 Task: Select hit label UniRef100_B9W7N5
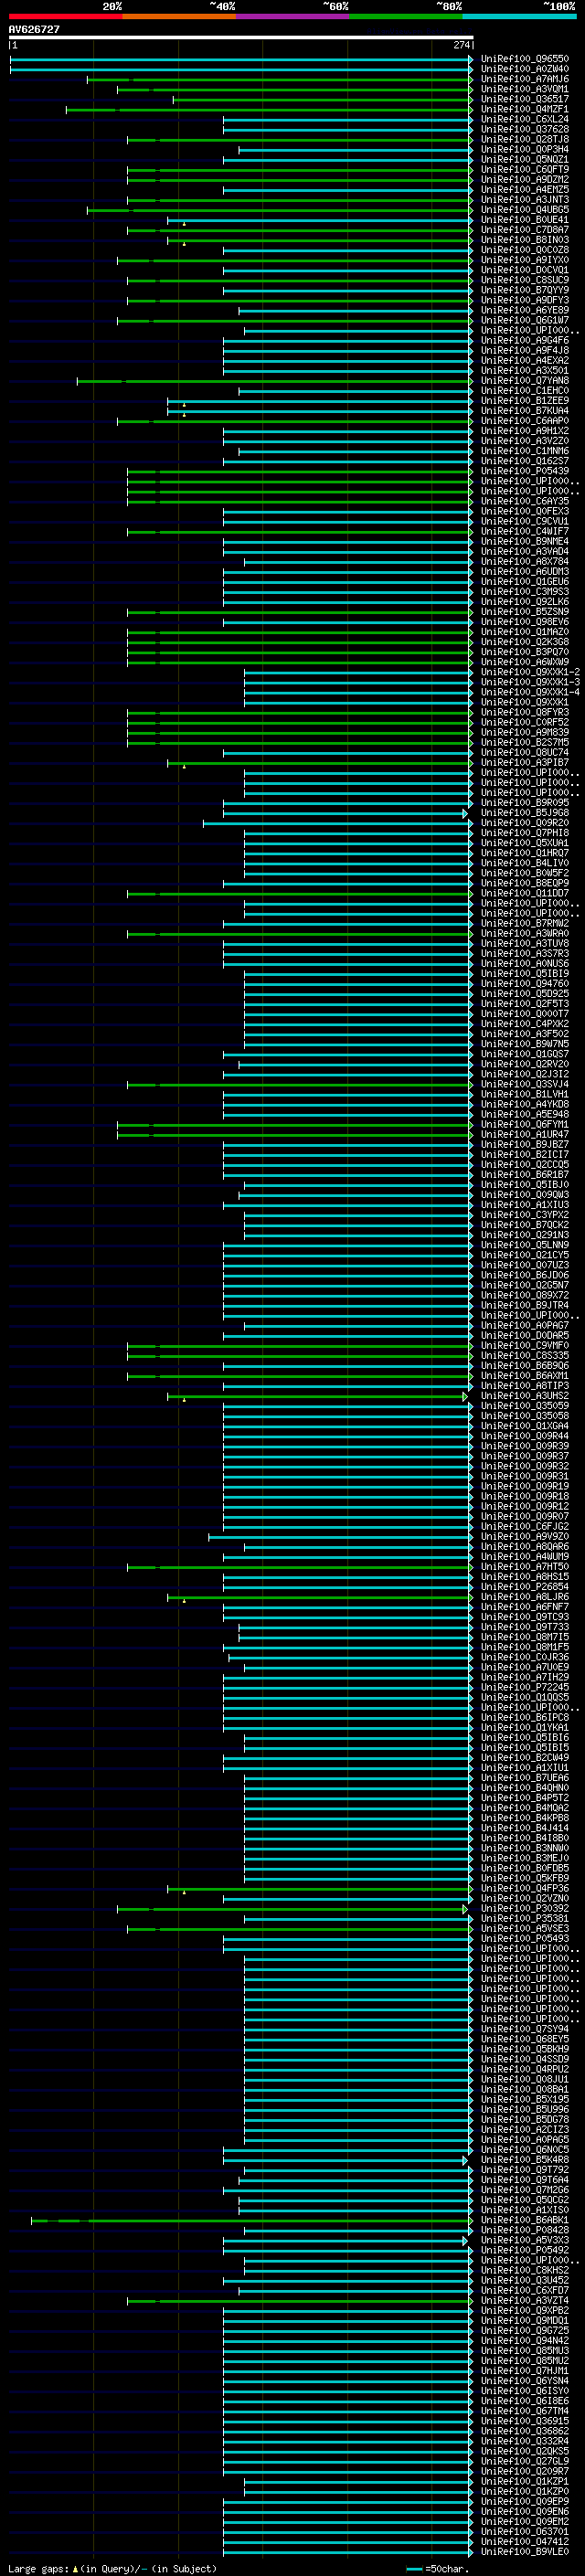(524, 1044)
